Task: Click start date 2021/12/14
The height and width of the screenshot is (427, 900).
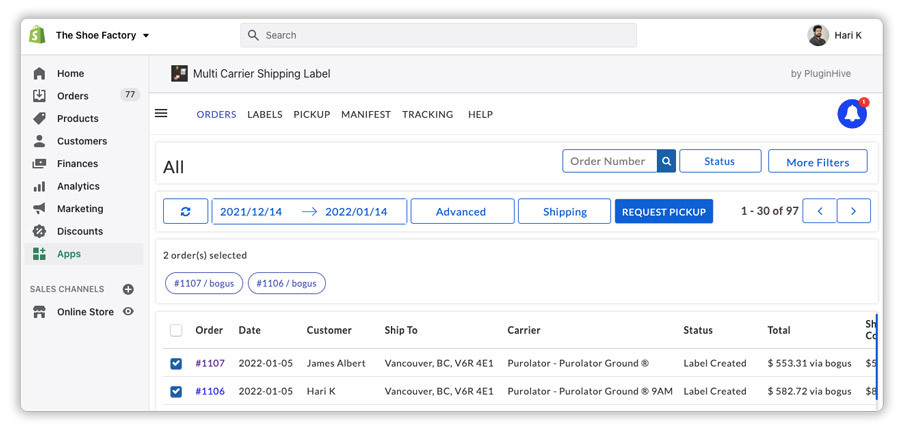Action: point(251,211)
